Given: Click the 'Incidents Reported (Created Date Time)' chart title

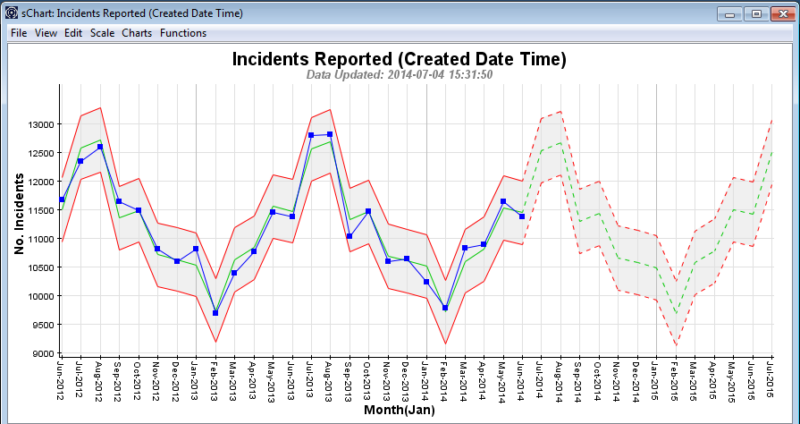Looking at the screenshot, I should point(399,59).
